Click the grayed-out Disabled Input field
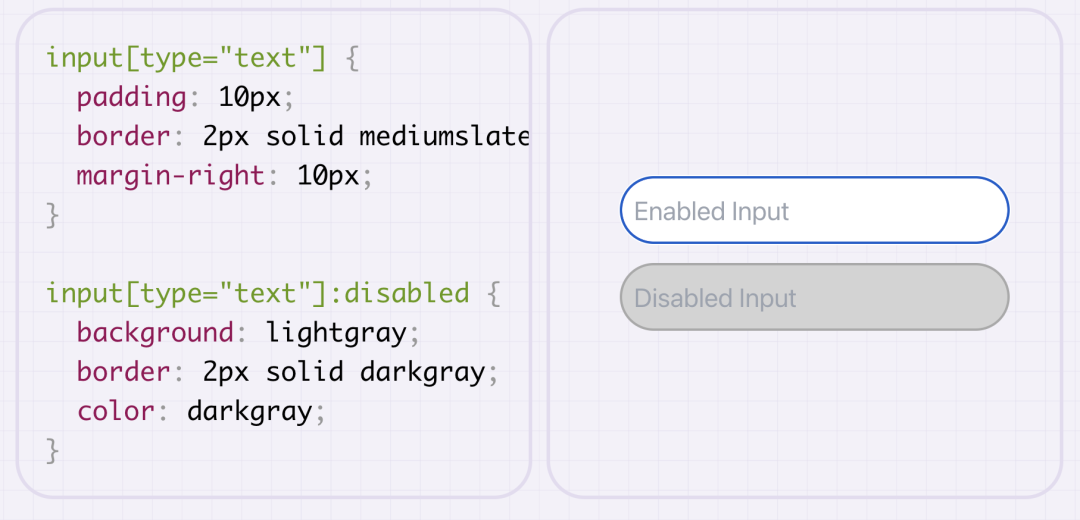Image resolution: width=1080 pixels, height=520 pixels. [814, 297]
